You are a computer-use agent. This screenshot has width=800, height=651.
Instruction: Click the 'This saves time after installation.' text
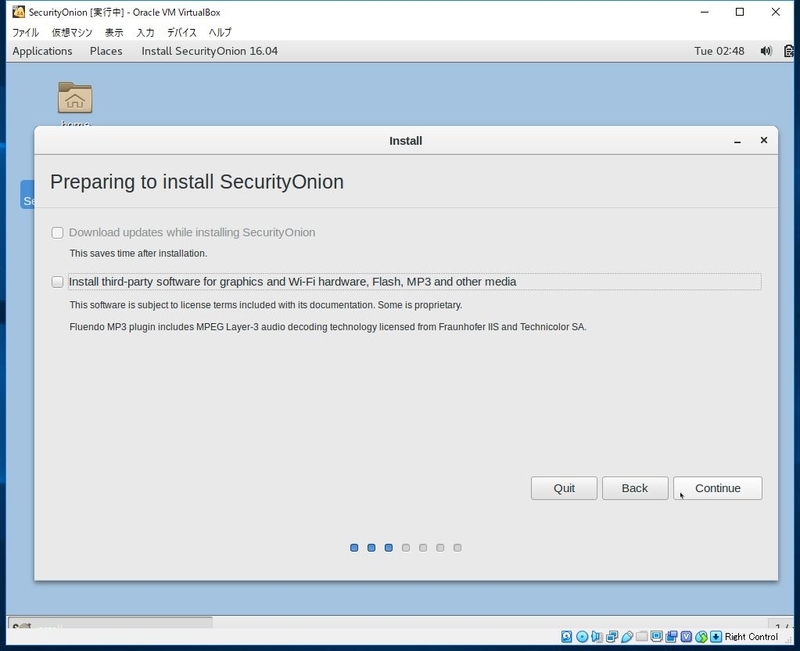point(138,253)
